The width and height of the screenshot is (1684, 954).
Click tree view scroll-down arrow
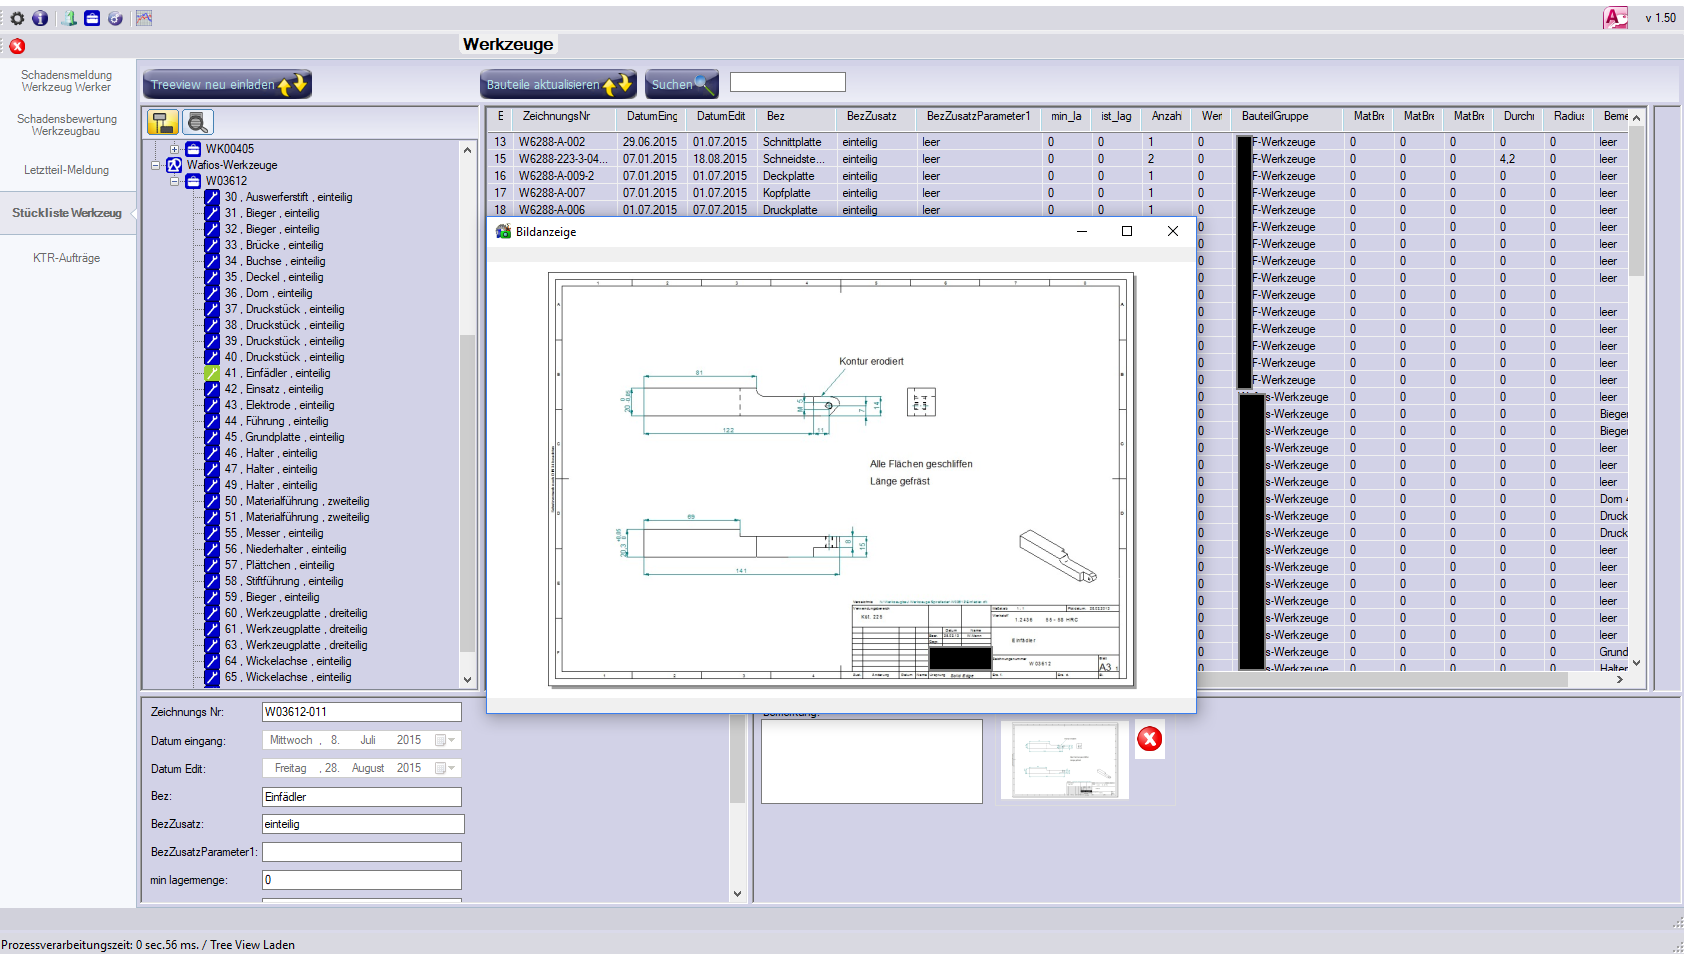click(x=467, y=680)
